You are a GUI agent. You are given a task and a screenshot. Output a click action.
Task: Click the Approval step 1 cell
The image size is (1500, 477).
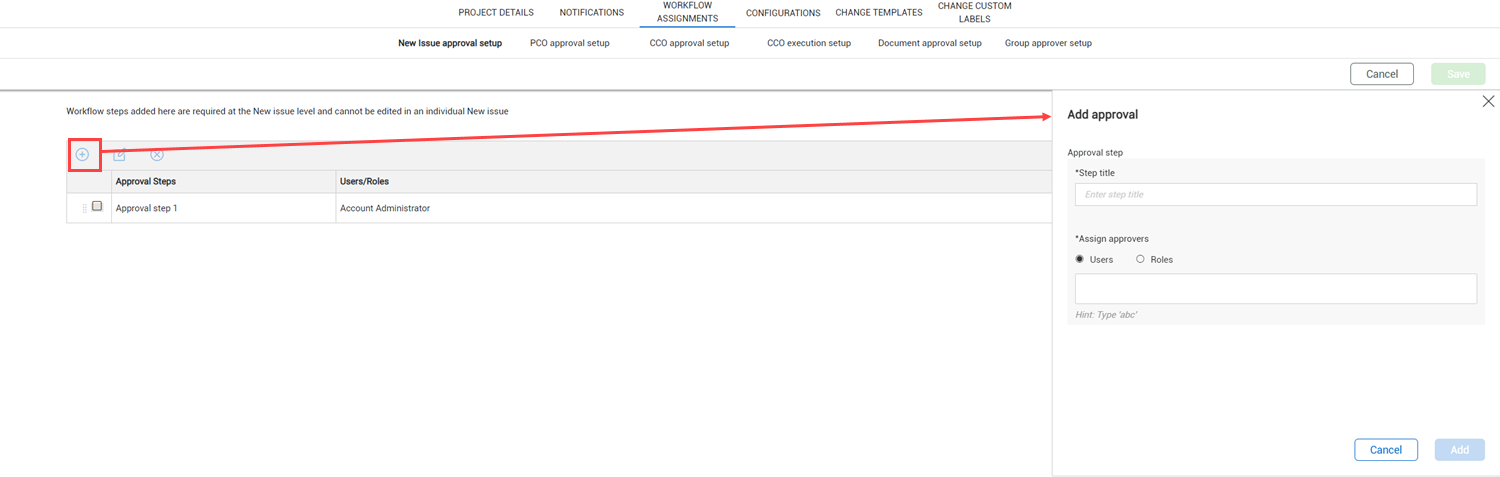point(224,208)
